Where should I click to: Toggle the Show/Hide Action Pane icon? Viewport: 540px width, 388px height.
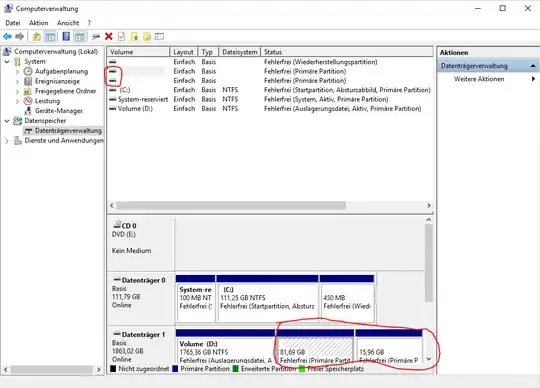[x=80, y=36]
